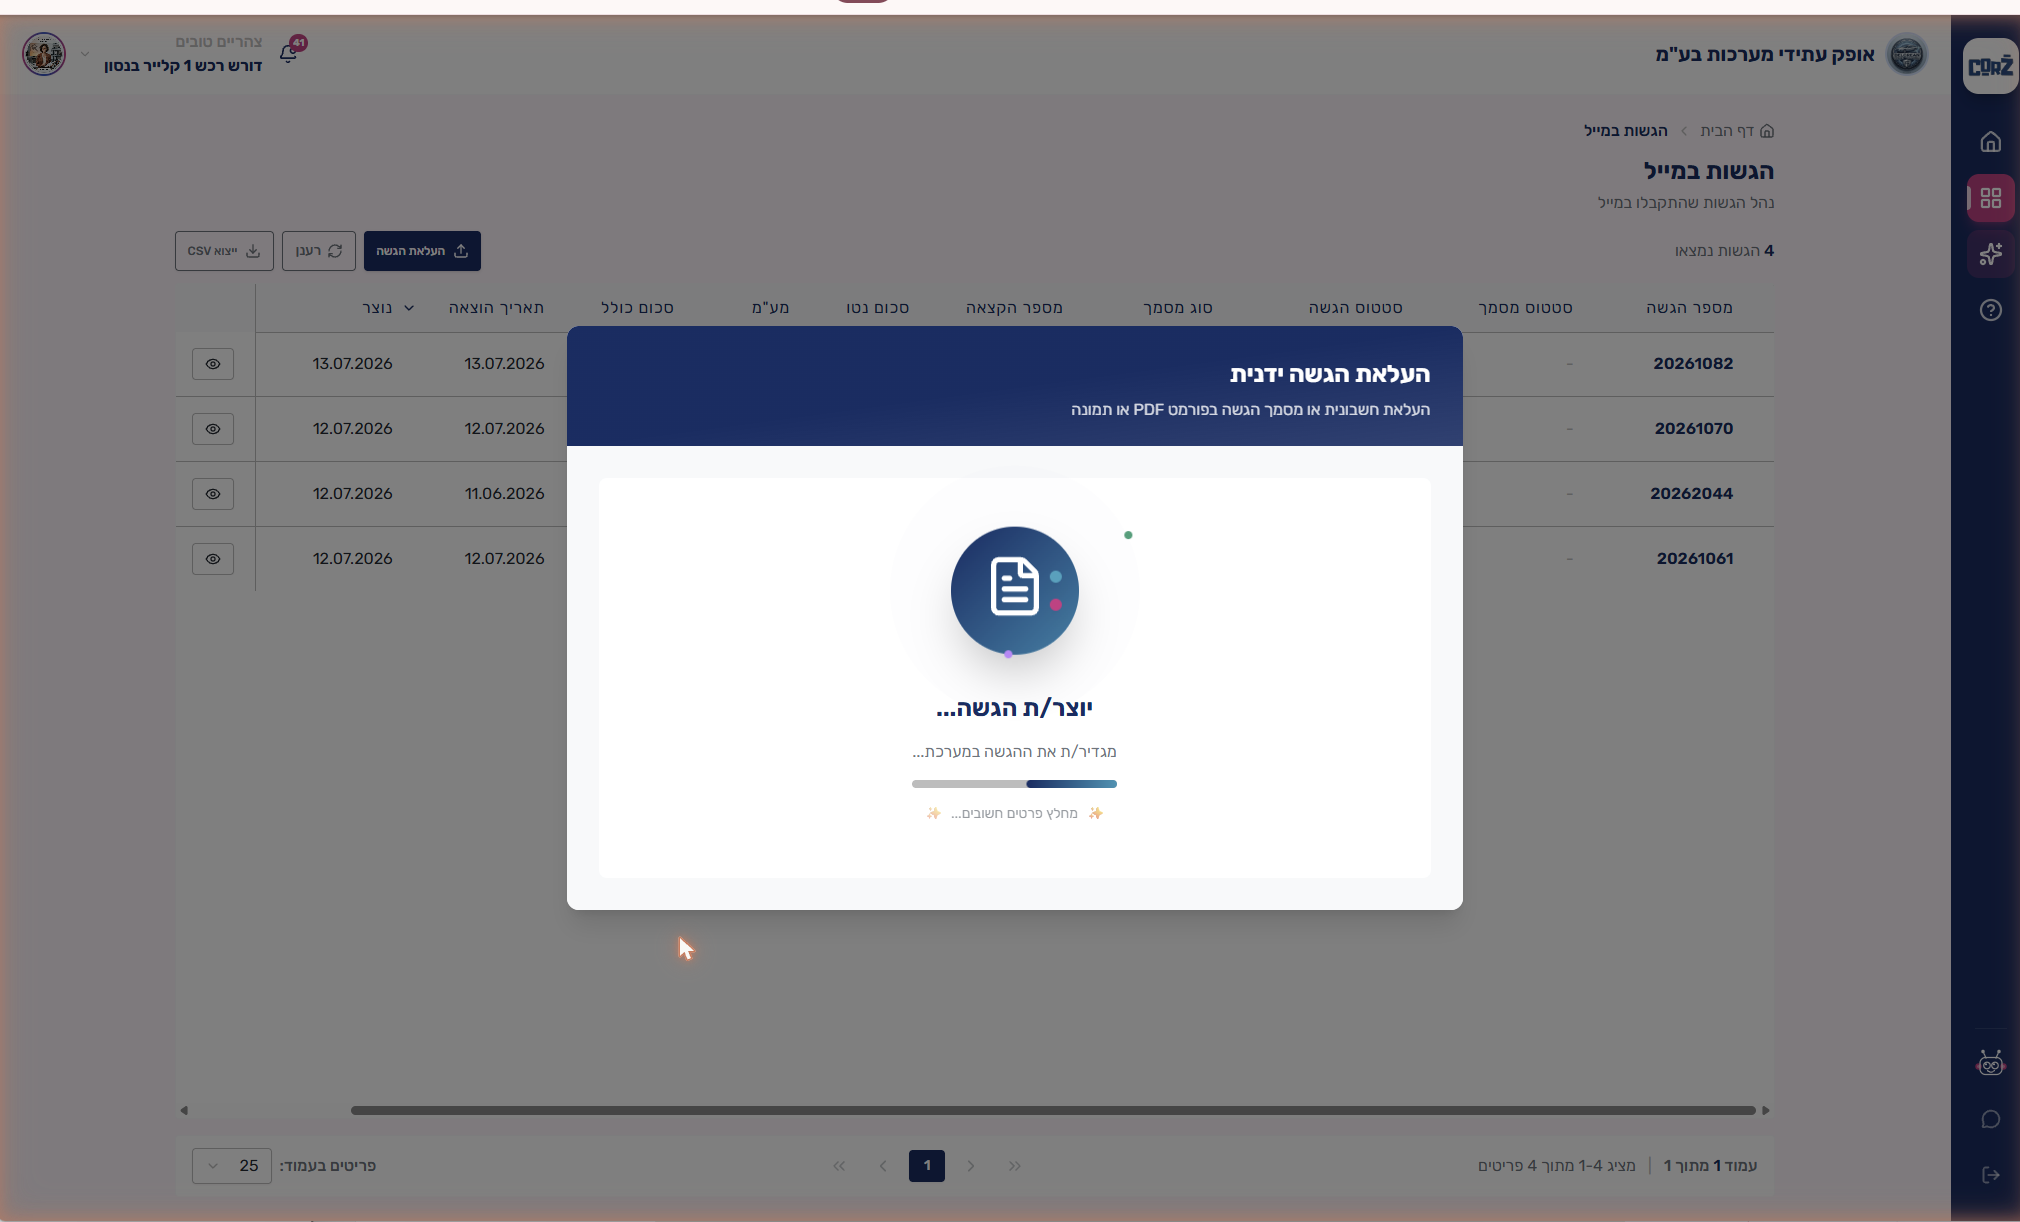
Task: Click מספר הגשה column header
Action: [x=1689, y=308]
